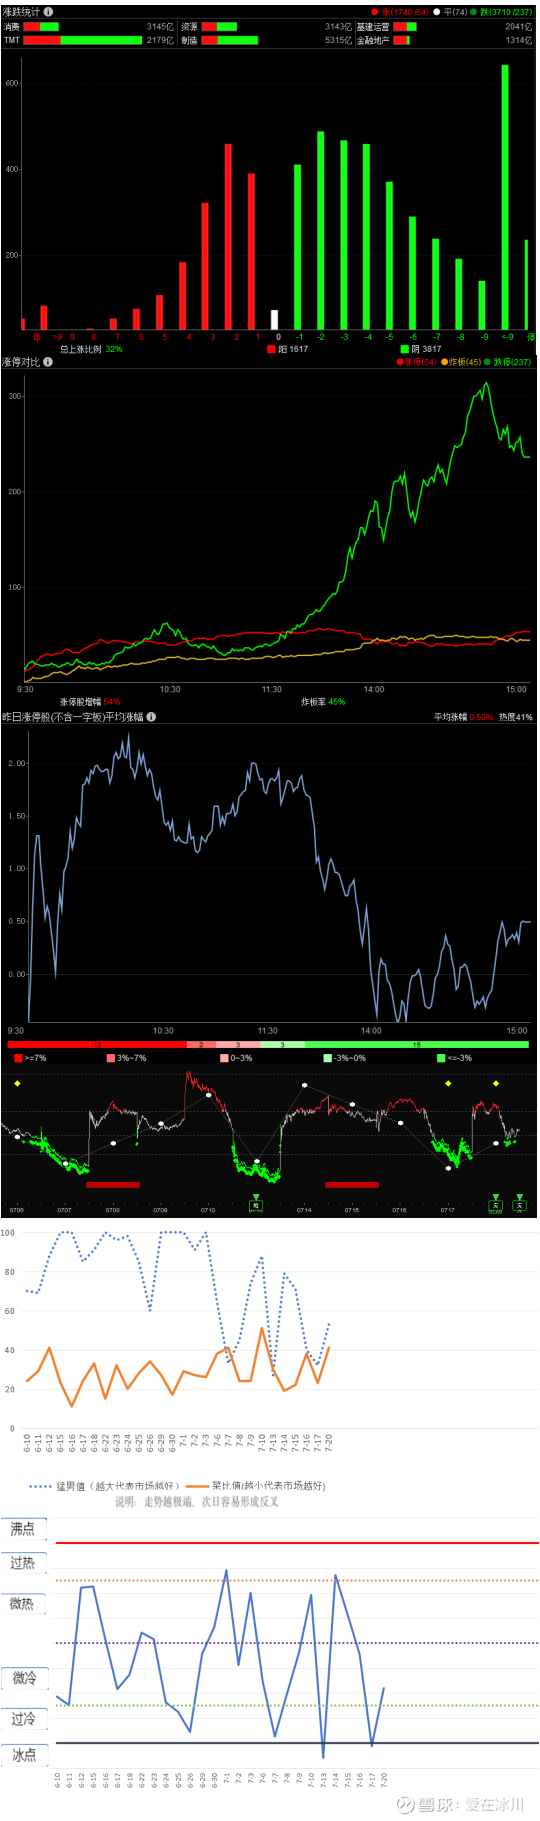
Task: Click the rightmost green marker icon on K-line chart
Action: pos(519,1204)
